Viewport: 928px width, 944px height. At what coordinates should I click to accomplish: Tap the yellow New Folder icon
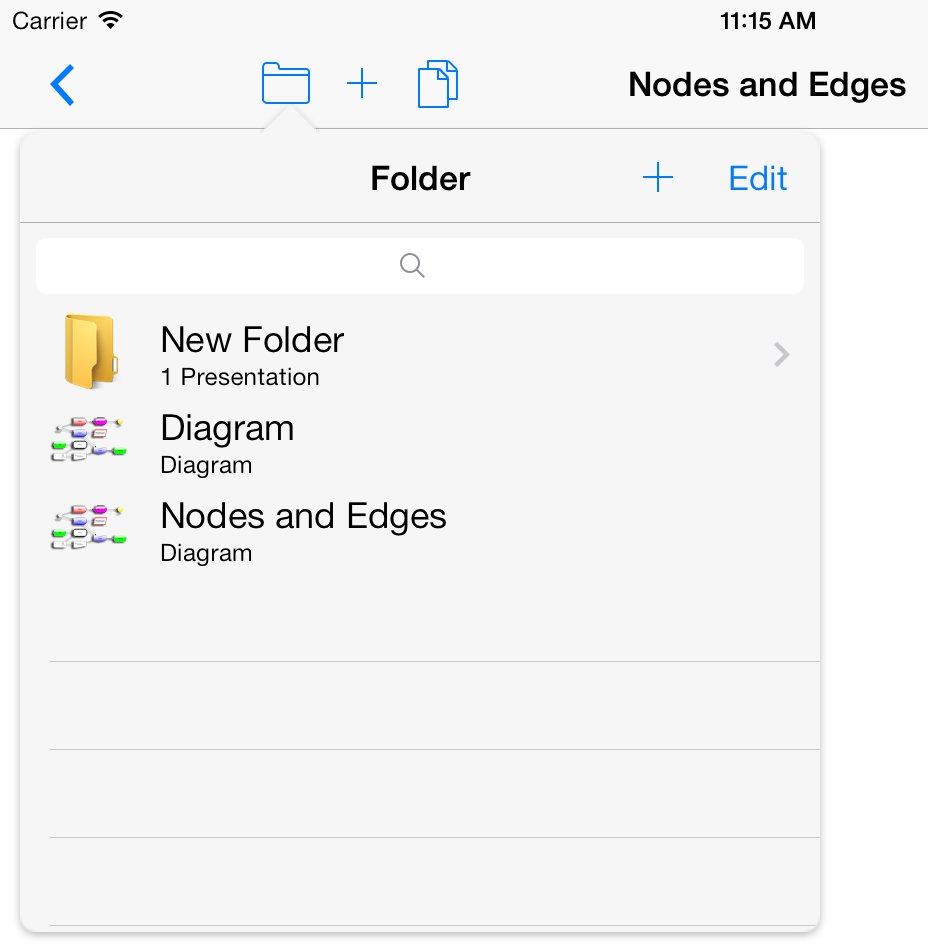(90, 351)
